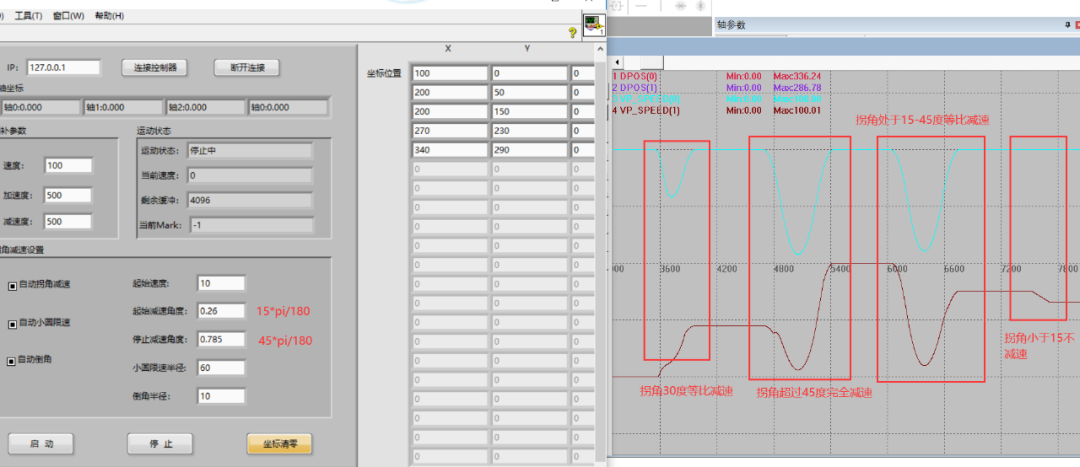
Task: Click the 当前Mark field showing -1
Action: pos(249,225)
